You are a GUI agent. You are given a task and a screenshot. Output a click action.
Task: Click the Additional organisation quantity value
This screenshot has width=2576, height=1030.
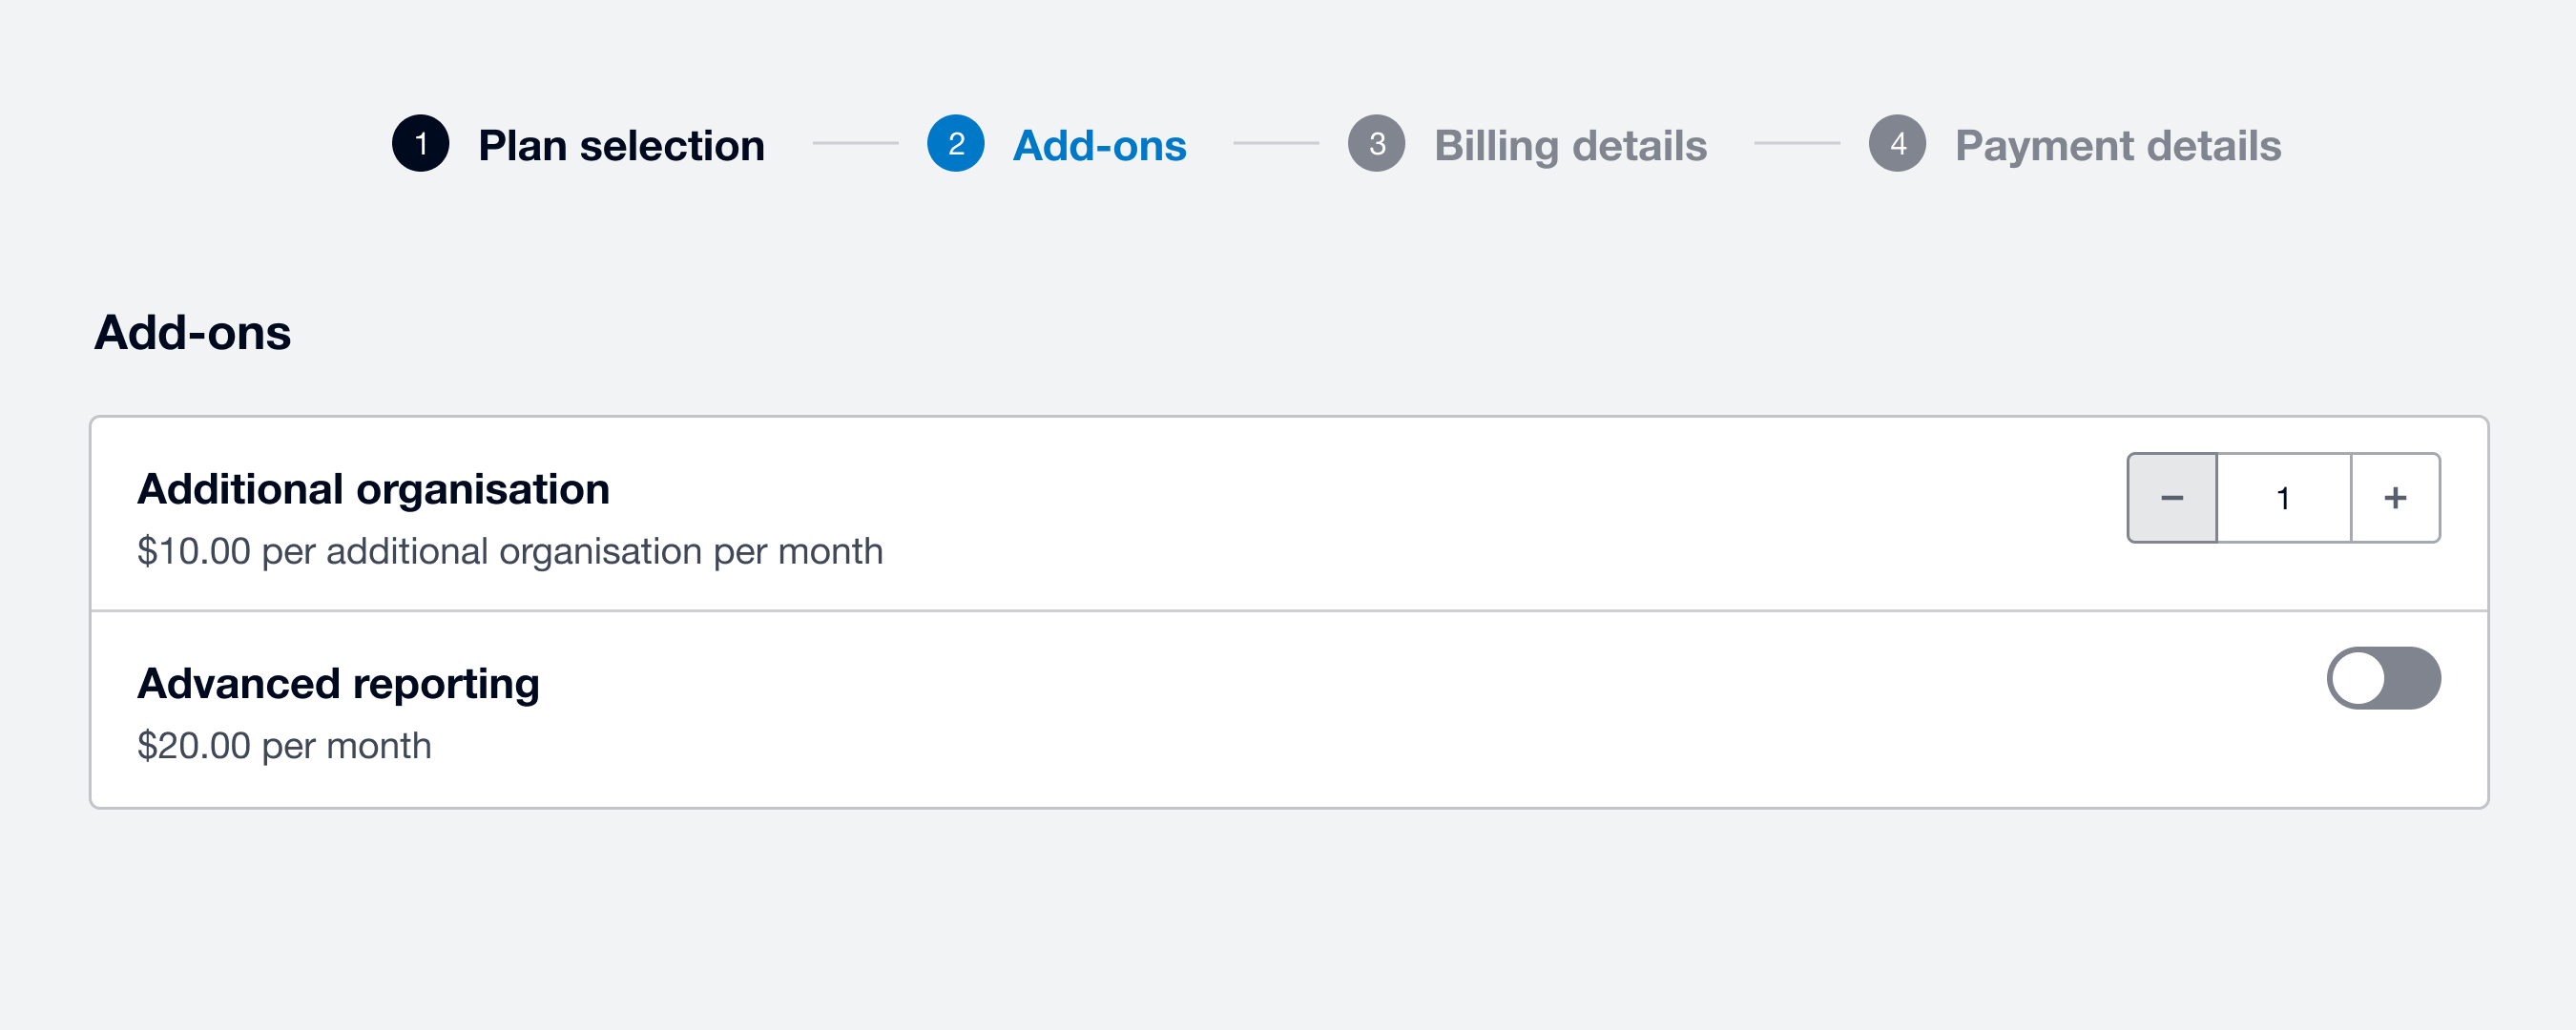[2283, 497]
